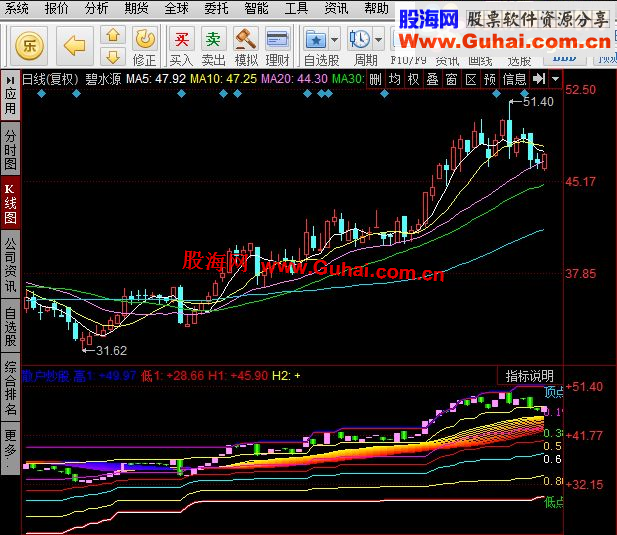
Task: Click the up arrow toolbar icon
Action: point(113,35)
